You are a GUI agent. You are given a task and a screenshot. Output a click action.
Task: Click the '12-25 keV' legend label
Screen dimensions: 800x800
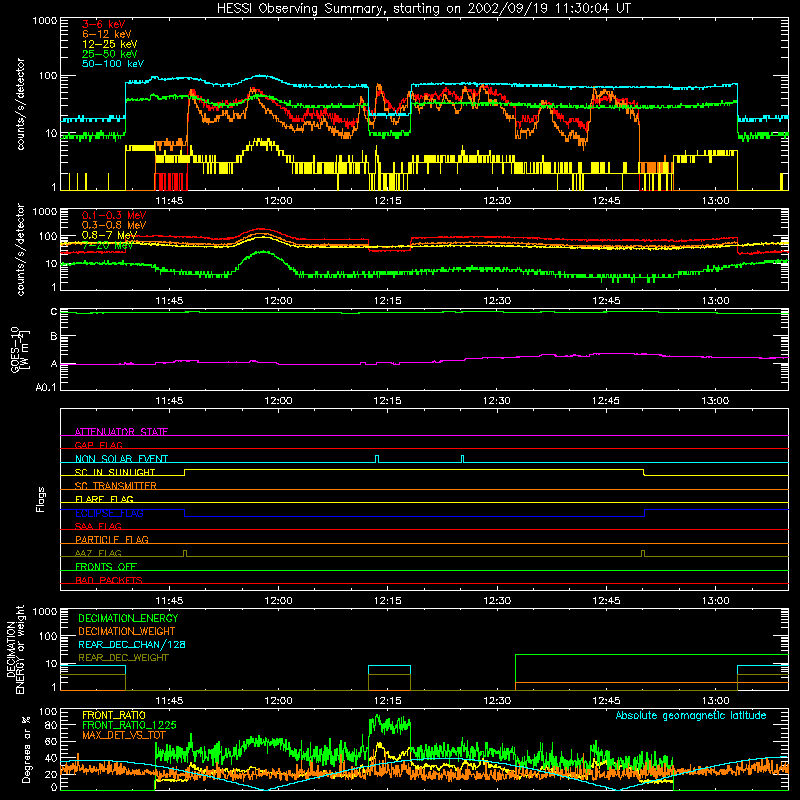coord(110,44)
